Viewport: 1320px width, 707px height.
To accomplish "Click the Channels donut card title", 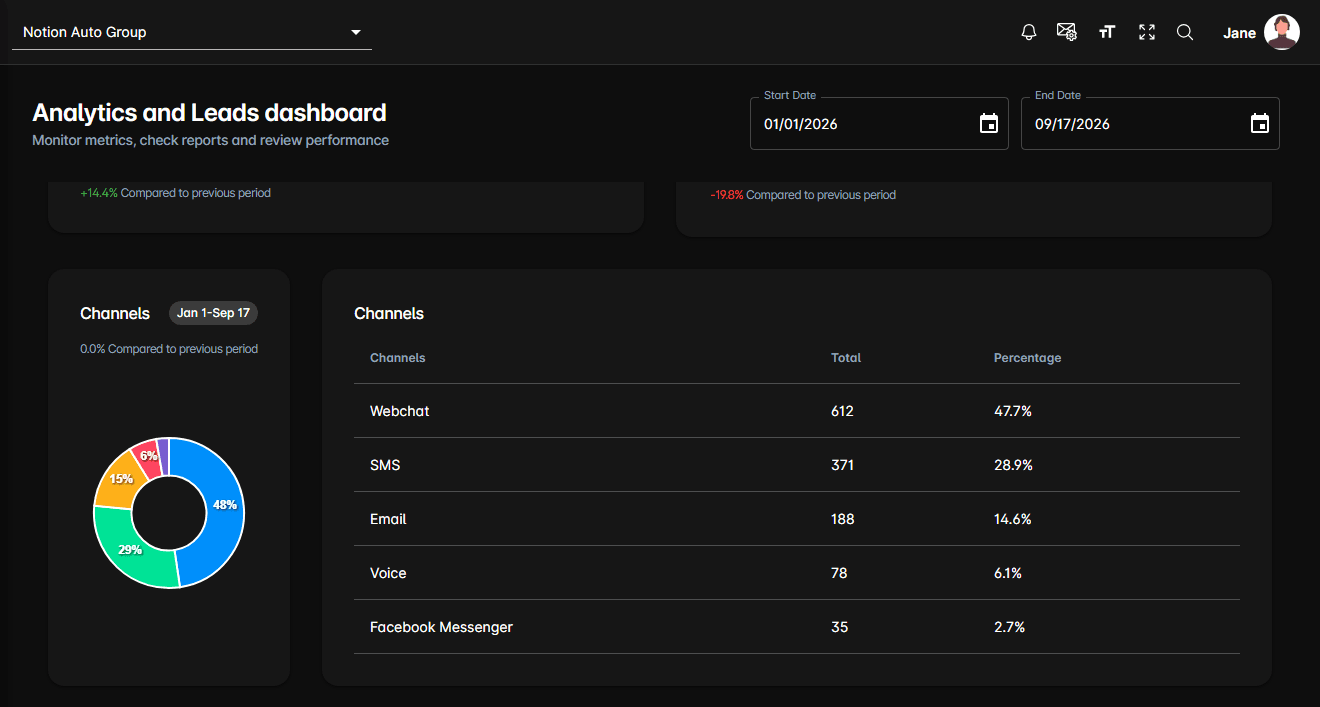I will coord(115,313).
